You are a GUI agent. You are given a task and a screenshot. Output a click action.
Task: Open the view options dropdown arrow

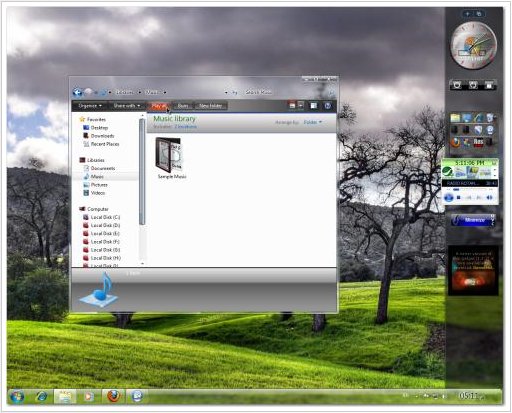pos(301,106)
